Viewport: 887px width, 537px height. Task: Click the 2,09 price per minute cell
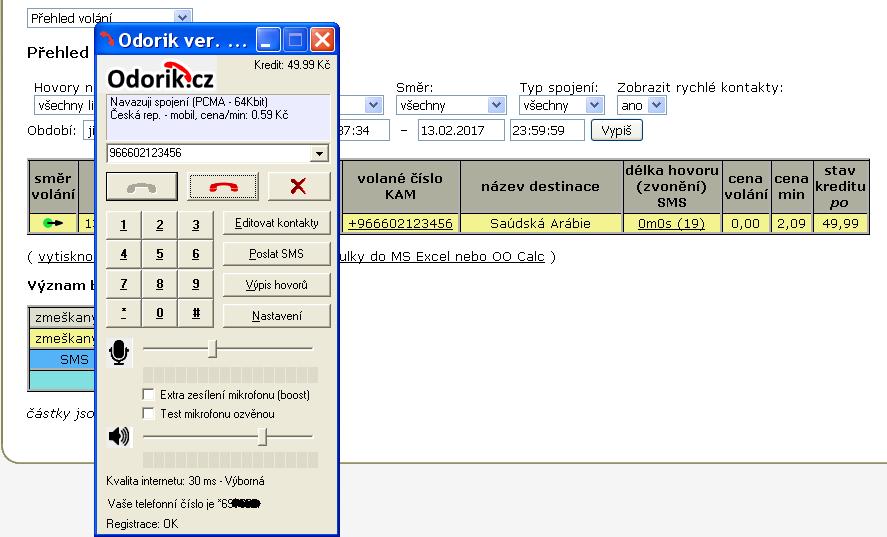tap(791, 224)
